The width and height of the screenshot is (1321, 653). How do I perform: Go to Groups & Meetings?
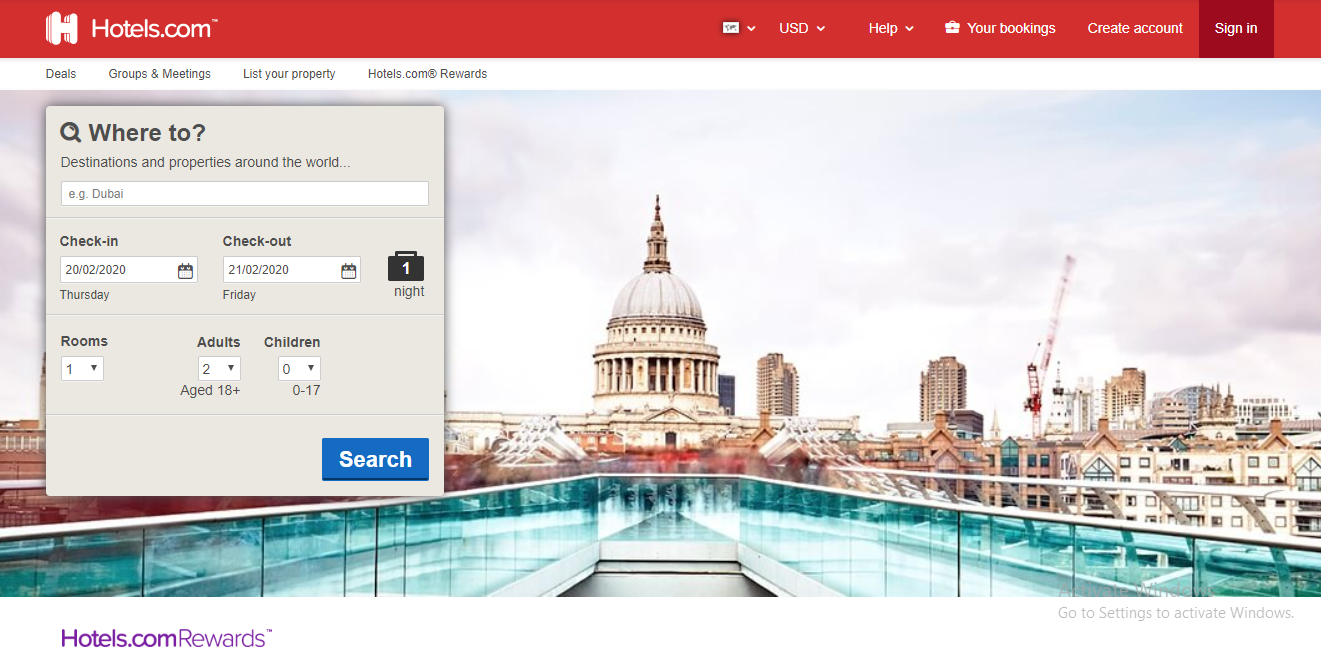[x=160, y=74]
